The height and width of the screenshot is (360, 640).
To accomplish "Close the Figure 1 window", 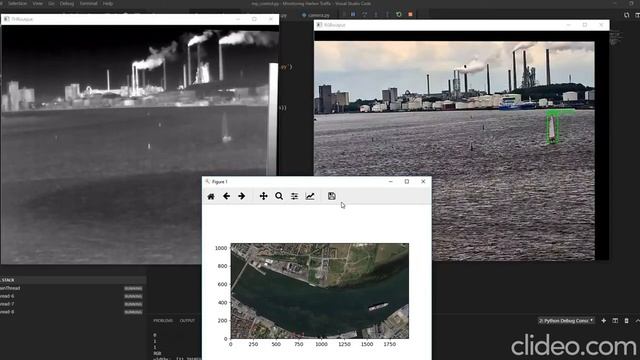I will click(423, 182).
